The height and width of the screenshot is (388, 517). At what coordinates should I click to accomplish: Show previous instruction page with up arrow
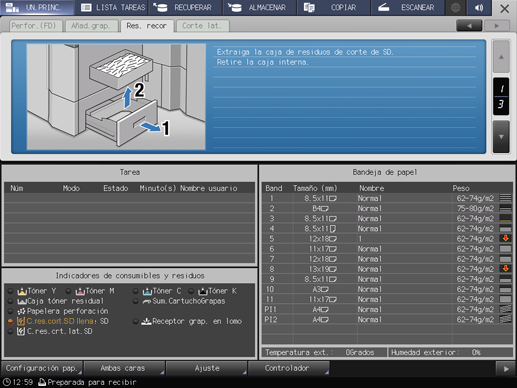(501, 57)
